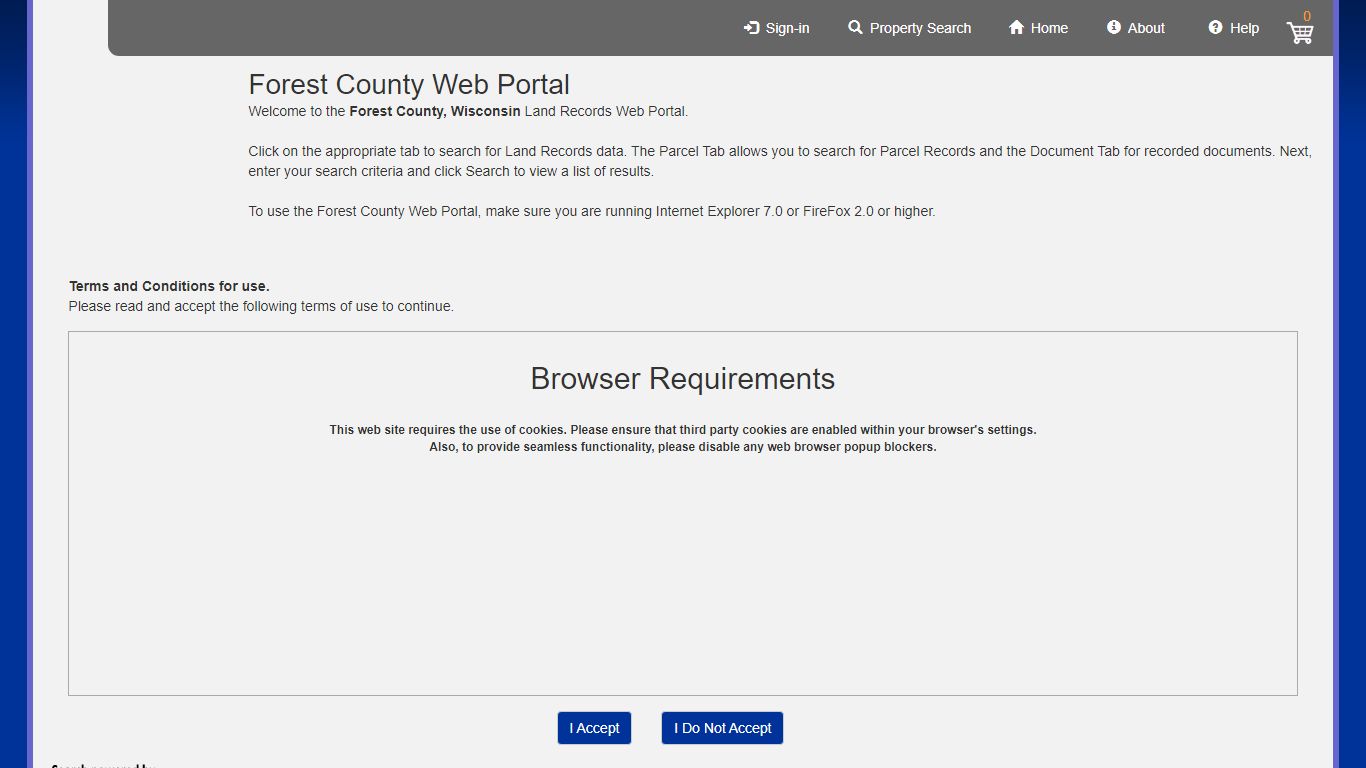1366x768 pixels.
Task: Click the Browser Requirements heading
Action: coord(683,379)
